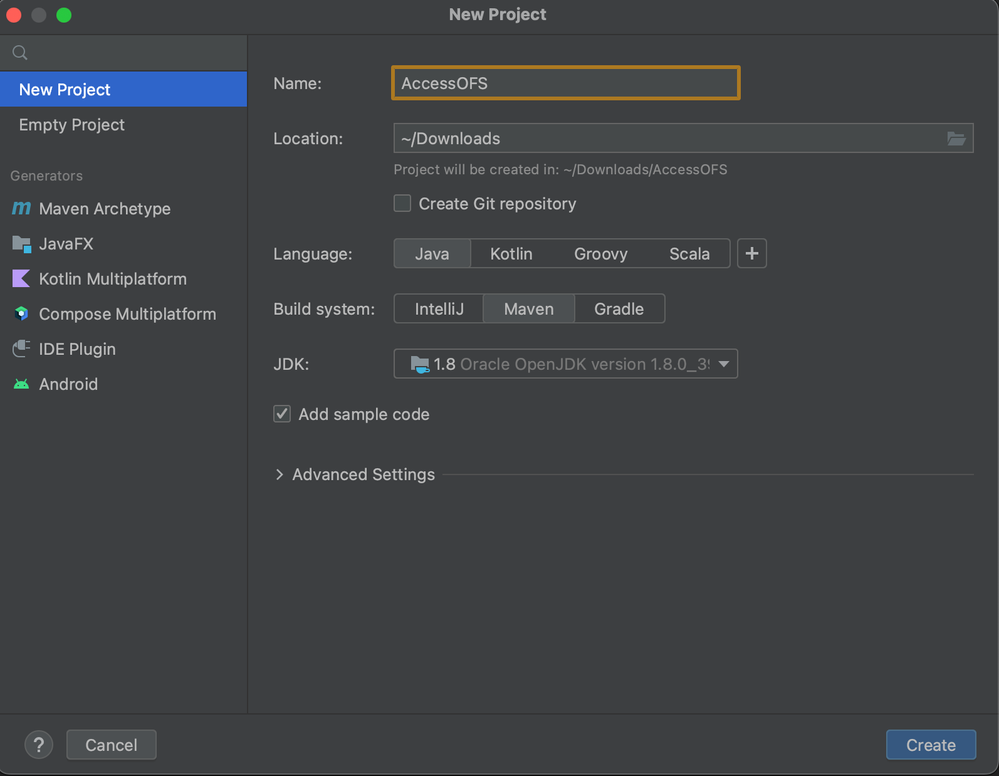Open the IDE Plugin generator icon
The image size is (999, 776).
tap(22, 348)
